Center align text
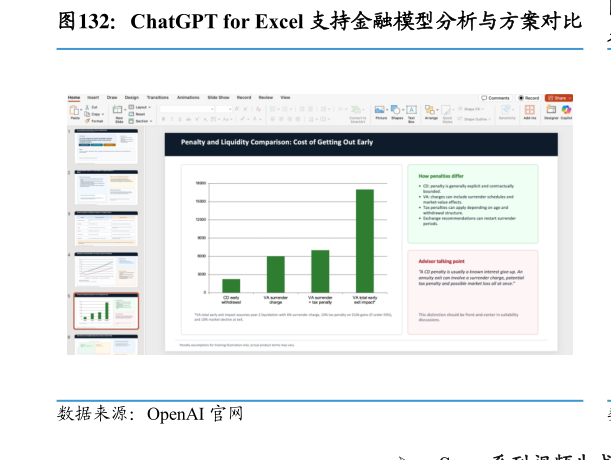 point(281,119)
